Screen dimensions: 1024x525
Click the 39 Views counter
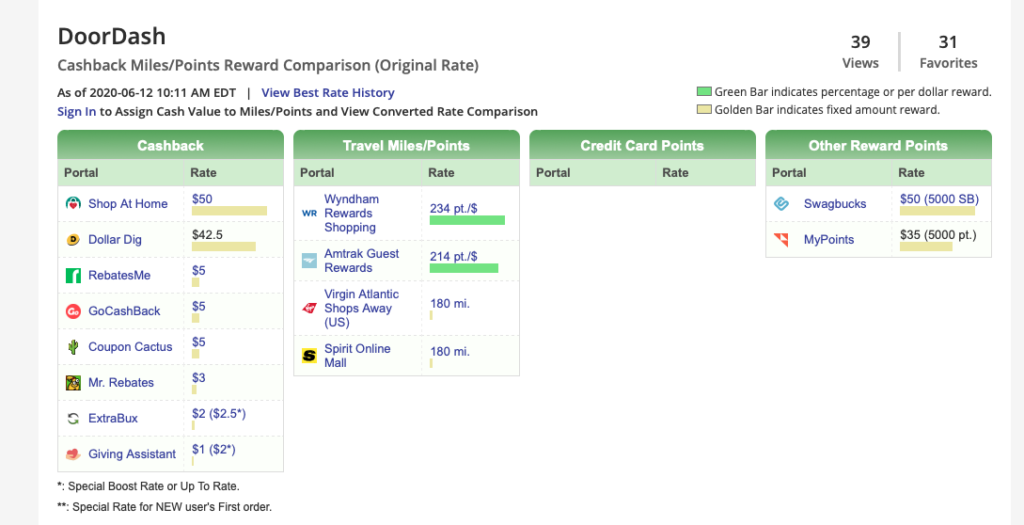pyautogui.click(x=860, y=52)
